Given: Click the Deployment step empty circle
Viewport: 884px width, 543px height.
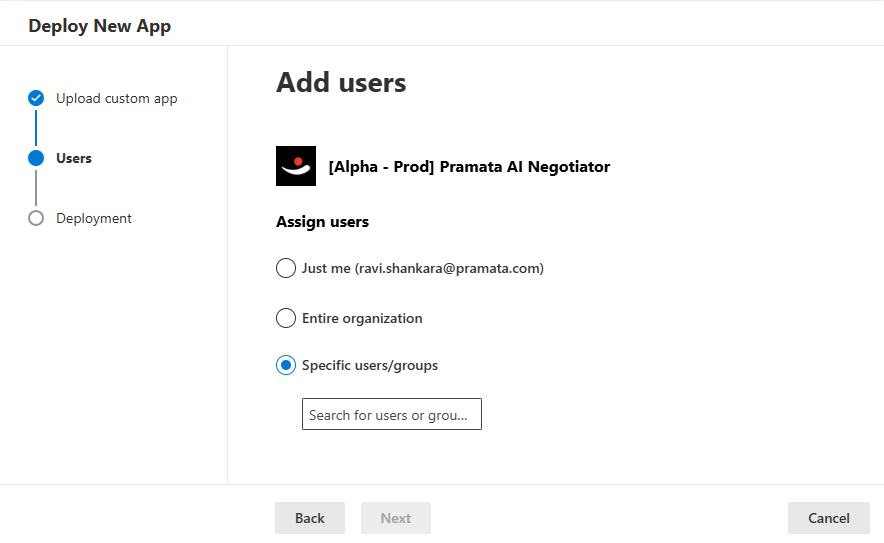Looking at the screenshot, I should pos(36,218).
